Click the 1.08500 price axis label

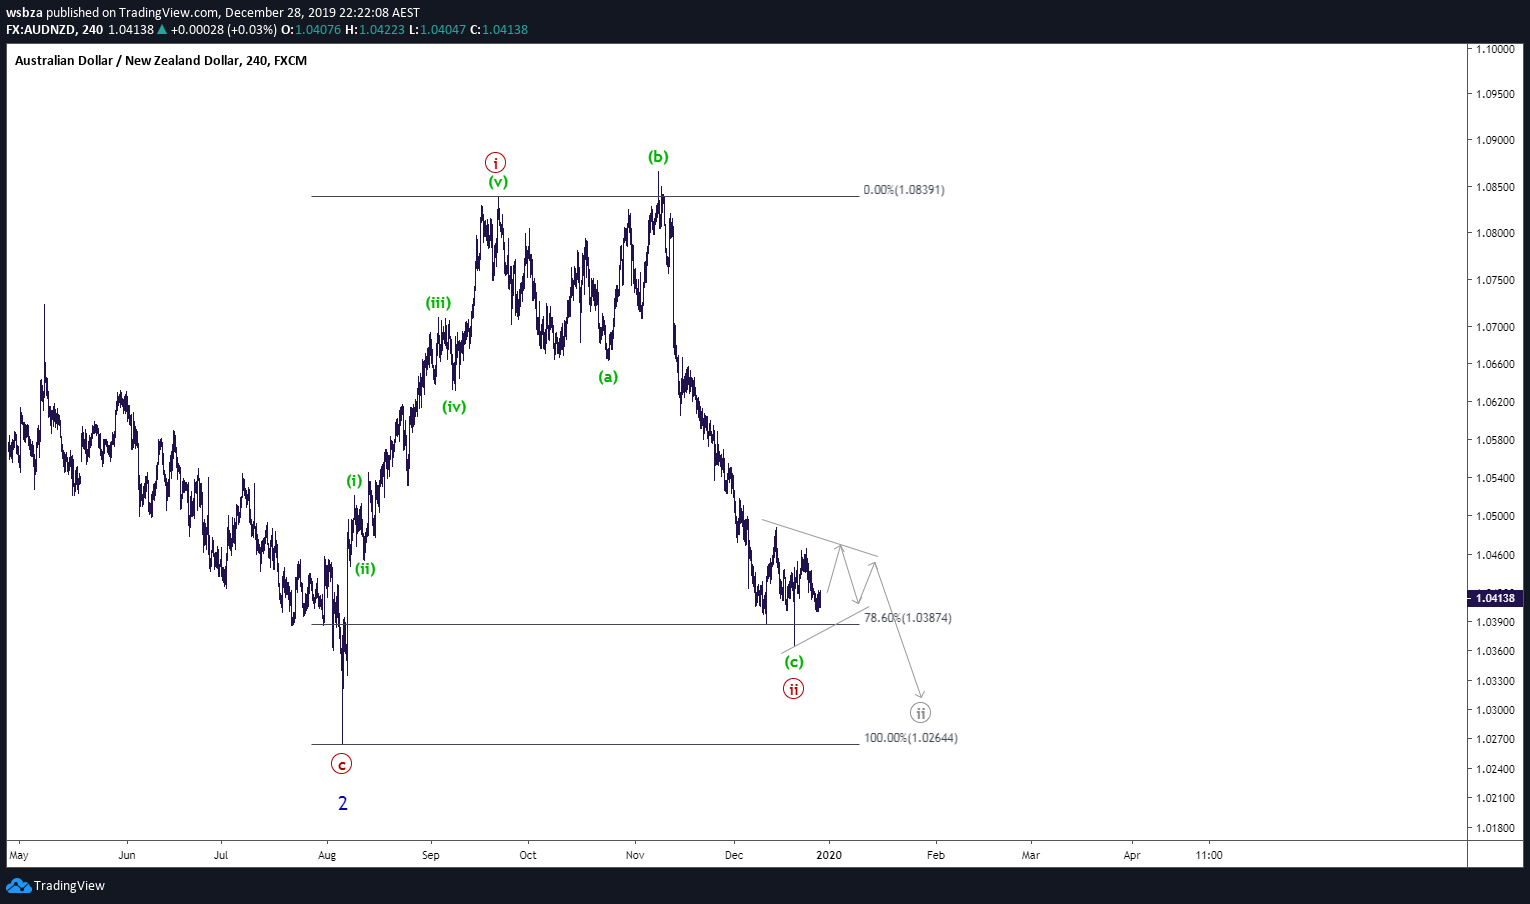tap(1495, 187)
